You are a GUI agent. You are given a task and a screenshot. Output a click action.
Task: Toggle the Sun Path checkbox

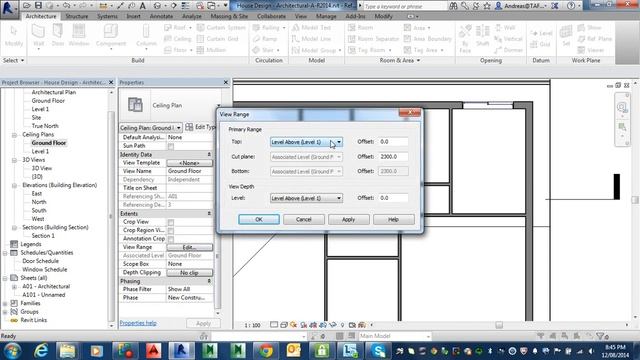click(171, 146)
